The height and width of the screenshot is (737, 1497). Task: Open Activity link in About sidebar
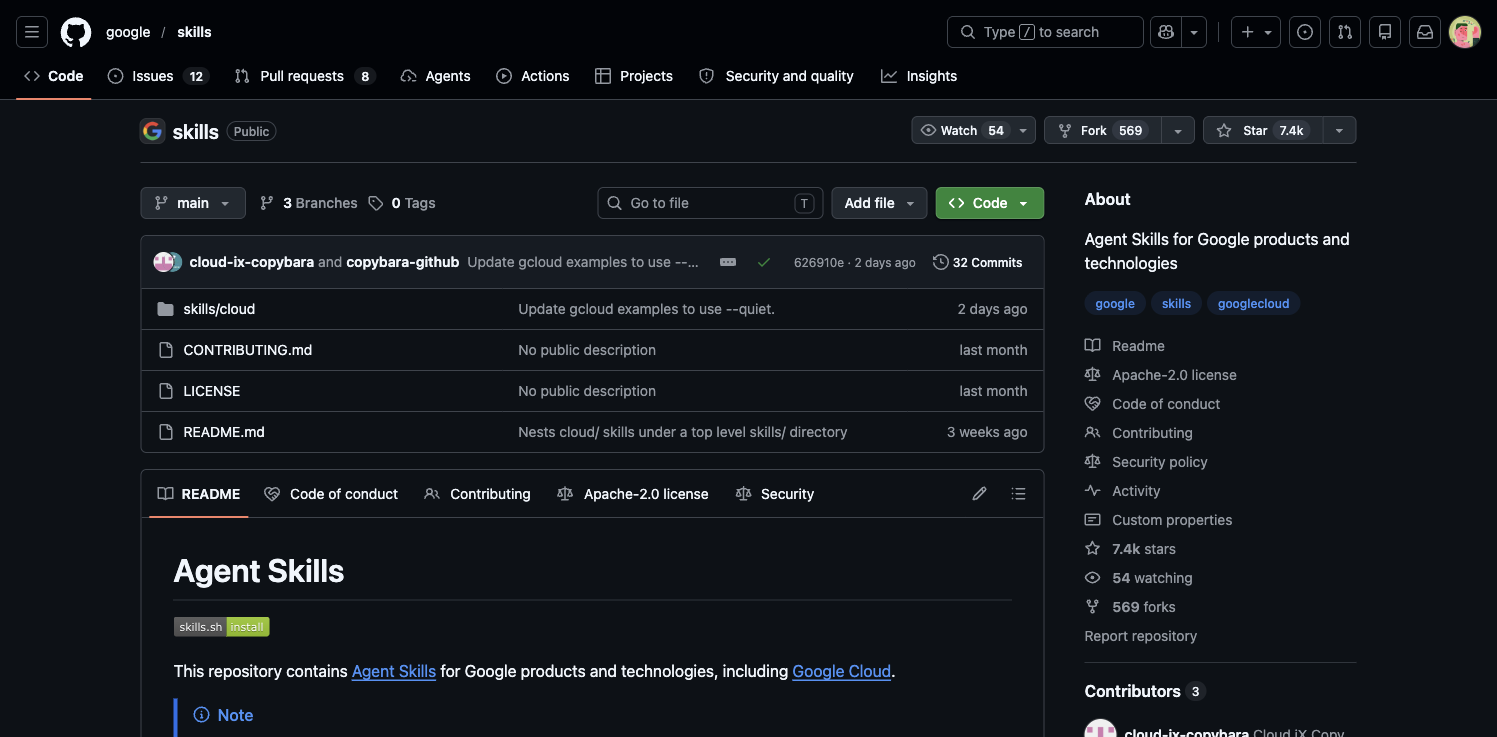point(1123,491)
